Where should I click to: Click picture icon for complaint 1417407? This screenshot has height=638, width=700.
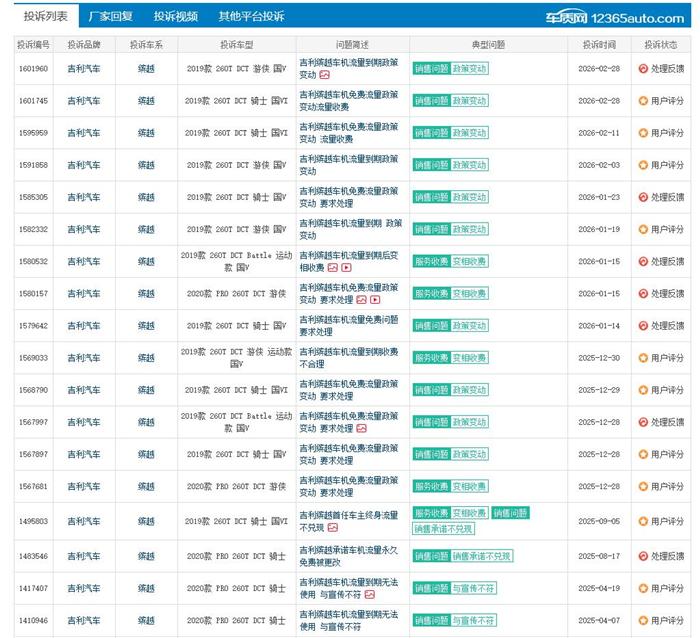tap(369, 595)
